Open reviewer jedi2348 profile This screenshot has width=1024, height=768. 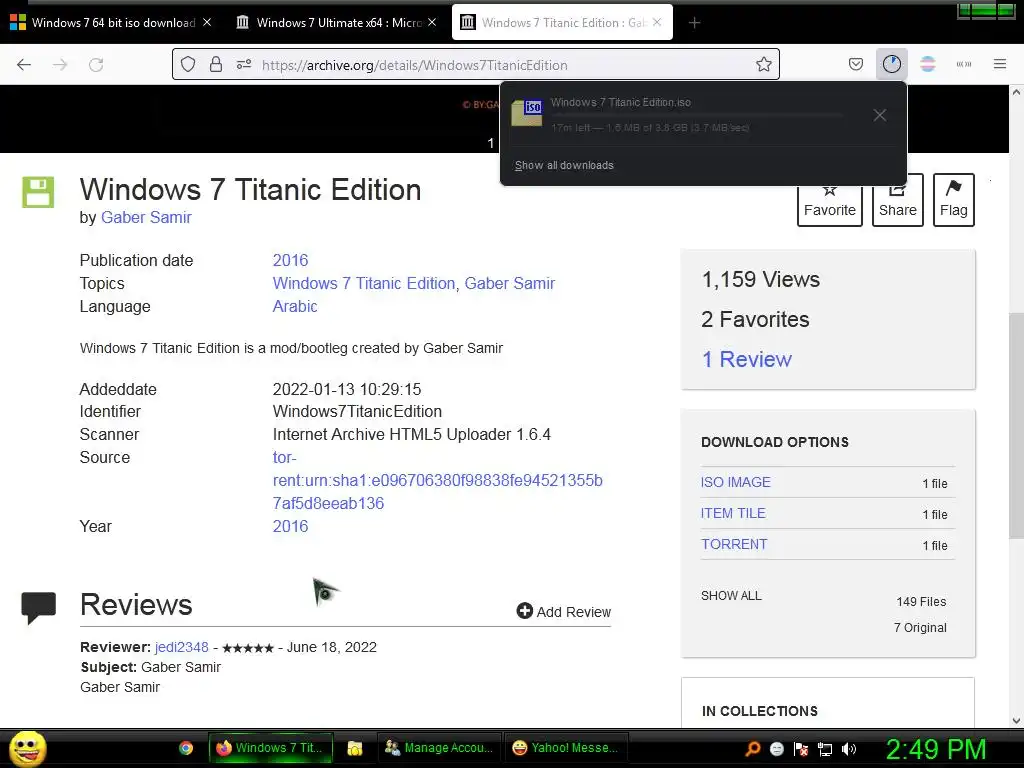point(182,647)
